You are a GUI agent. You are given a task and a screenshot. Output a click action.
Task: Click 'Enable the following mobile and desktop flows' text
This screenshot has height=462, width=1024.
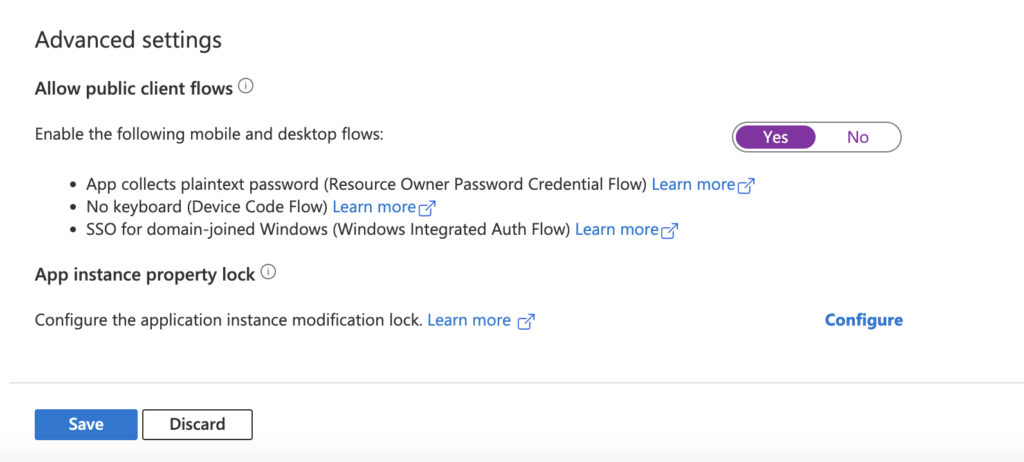(209, 135)
